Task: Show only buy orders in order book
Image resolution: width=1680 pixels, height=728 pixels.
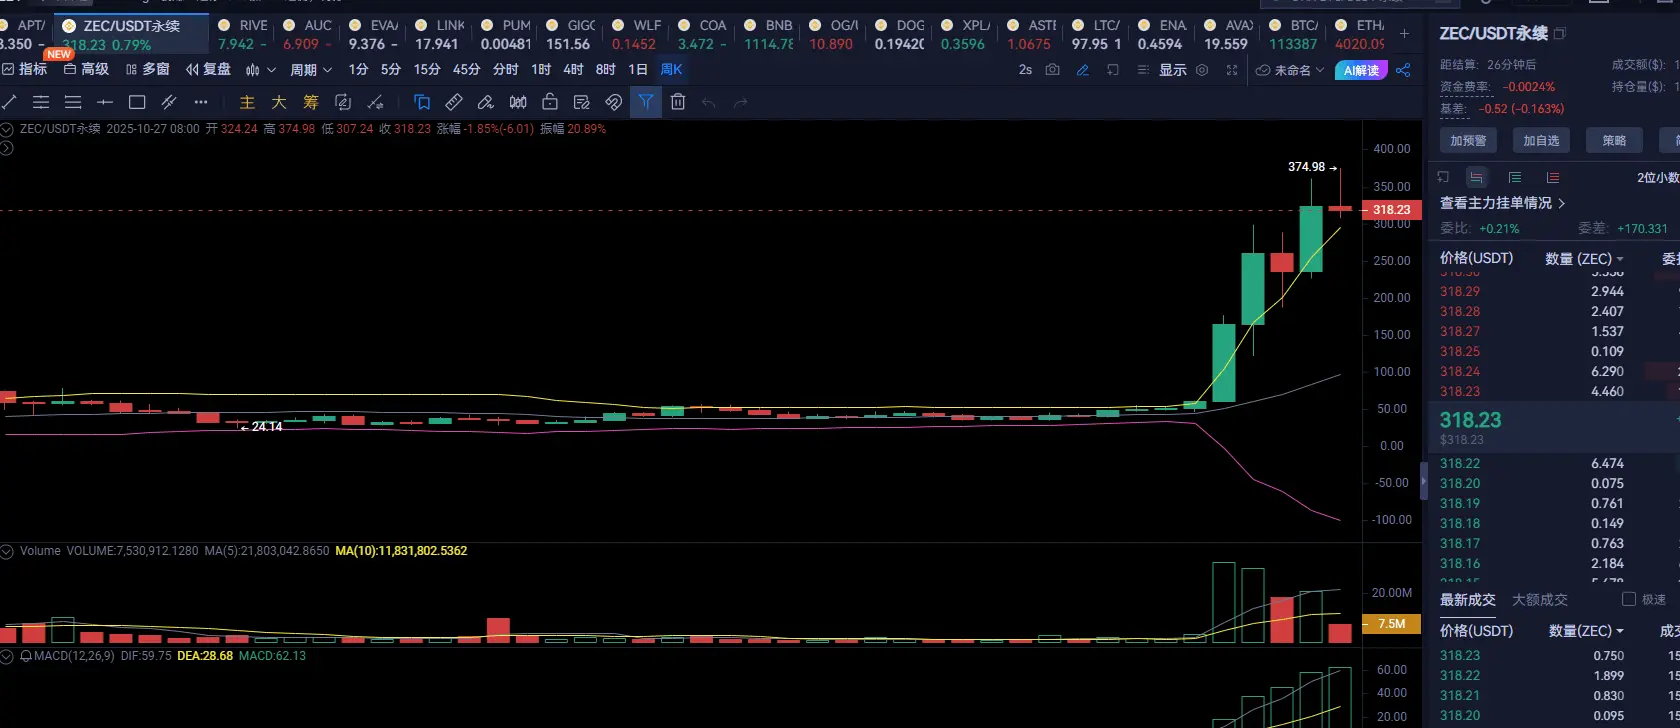Action: coord(1515,178)
